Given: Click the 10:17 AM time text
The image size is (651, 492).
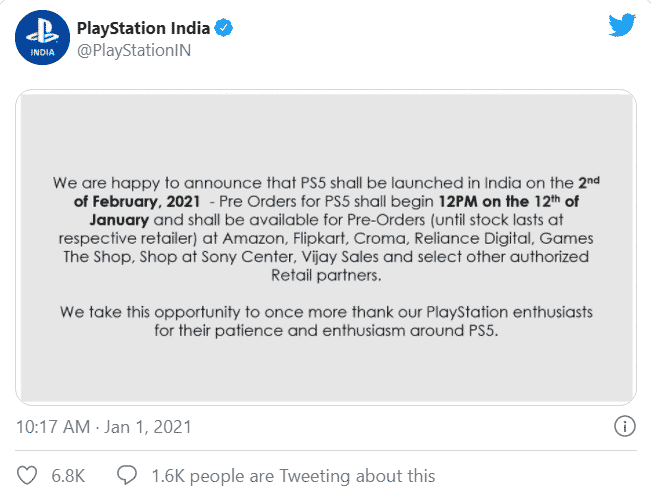Looking at the screenshot, I should [53, 427].
